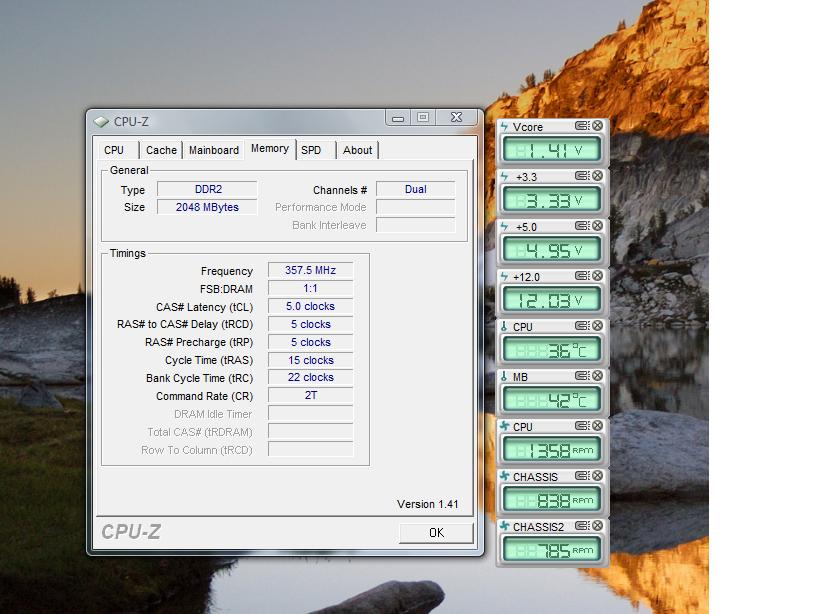Viewport: 840px width, 614px height.
Task: Minimize the CPU-Z window
Action: tap(398, 118)
